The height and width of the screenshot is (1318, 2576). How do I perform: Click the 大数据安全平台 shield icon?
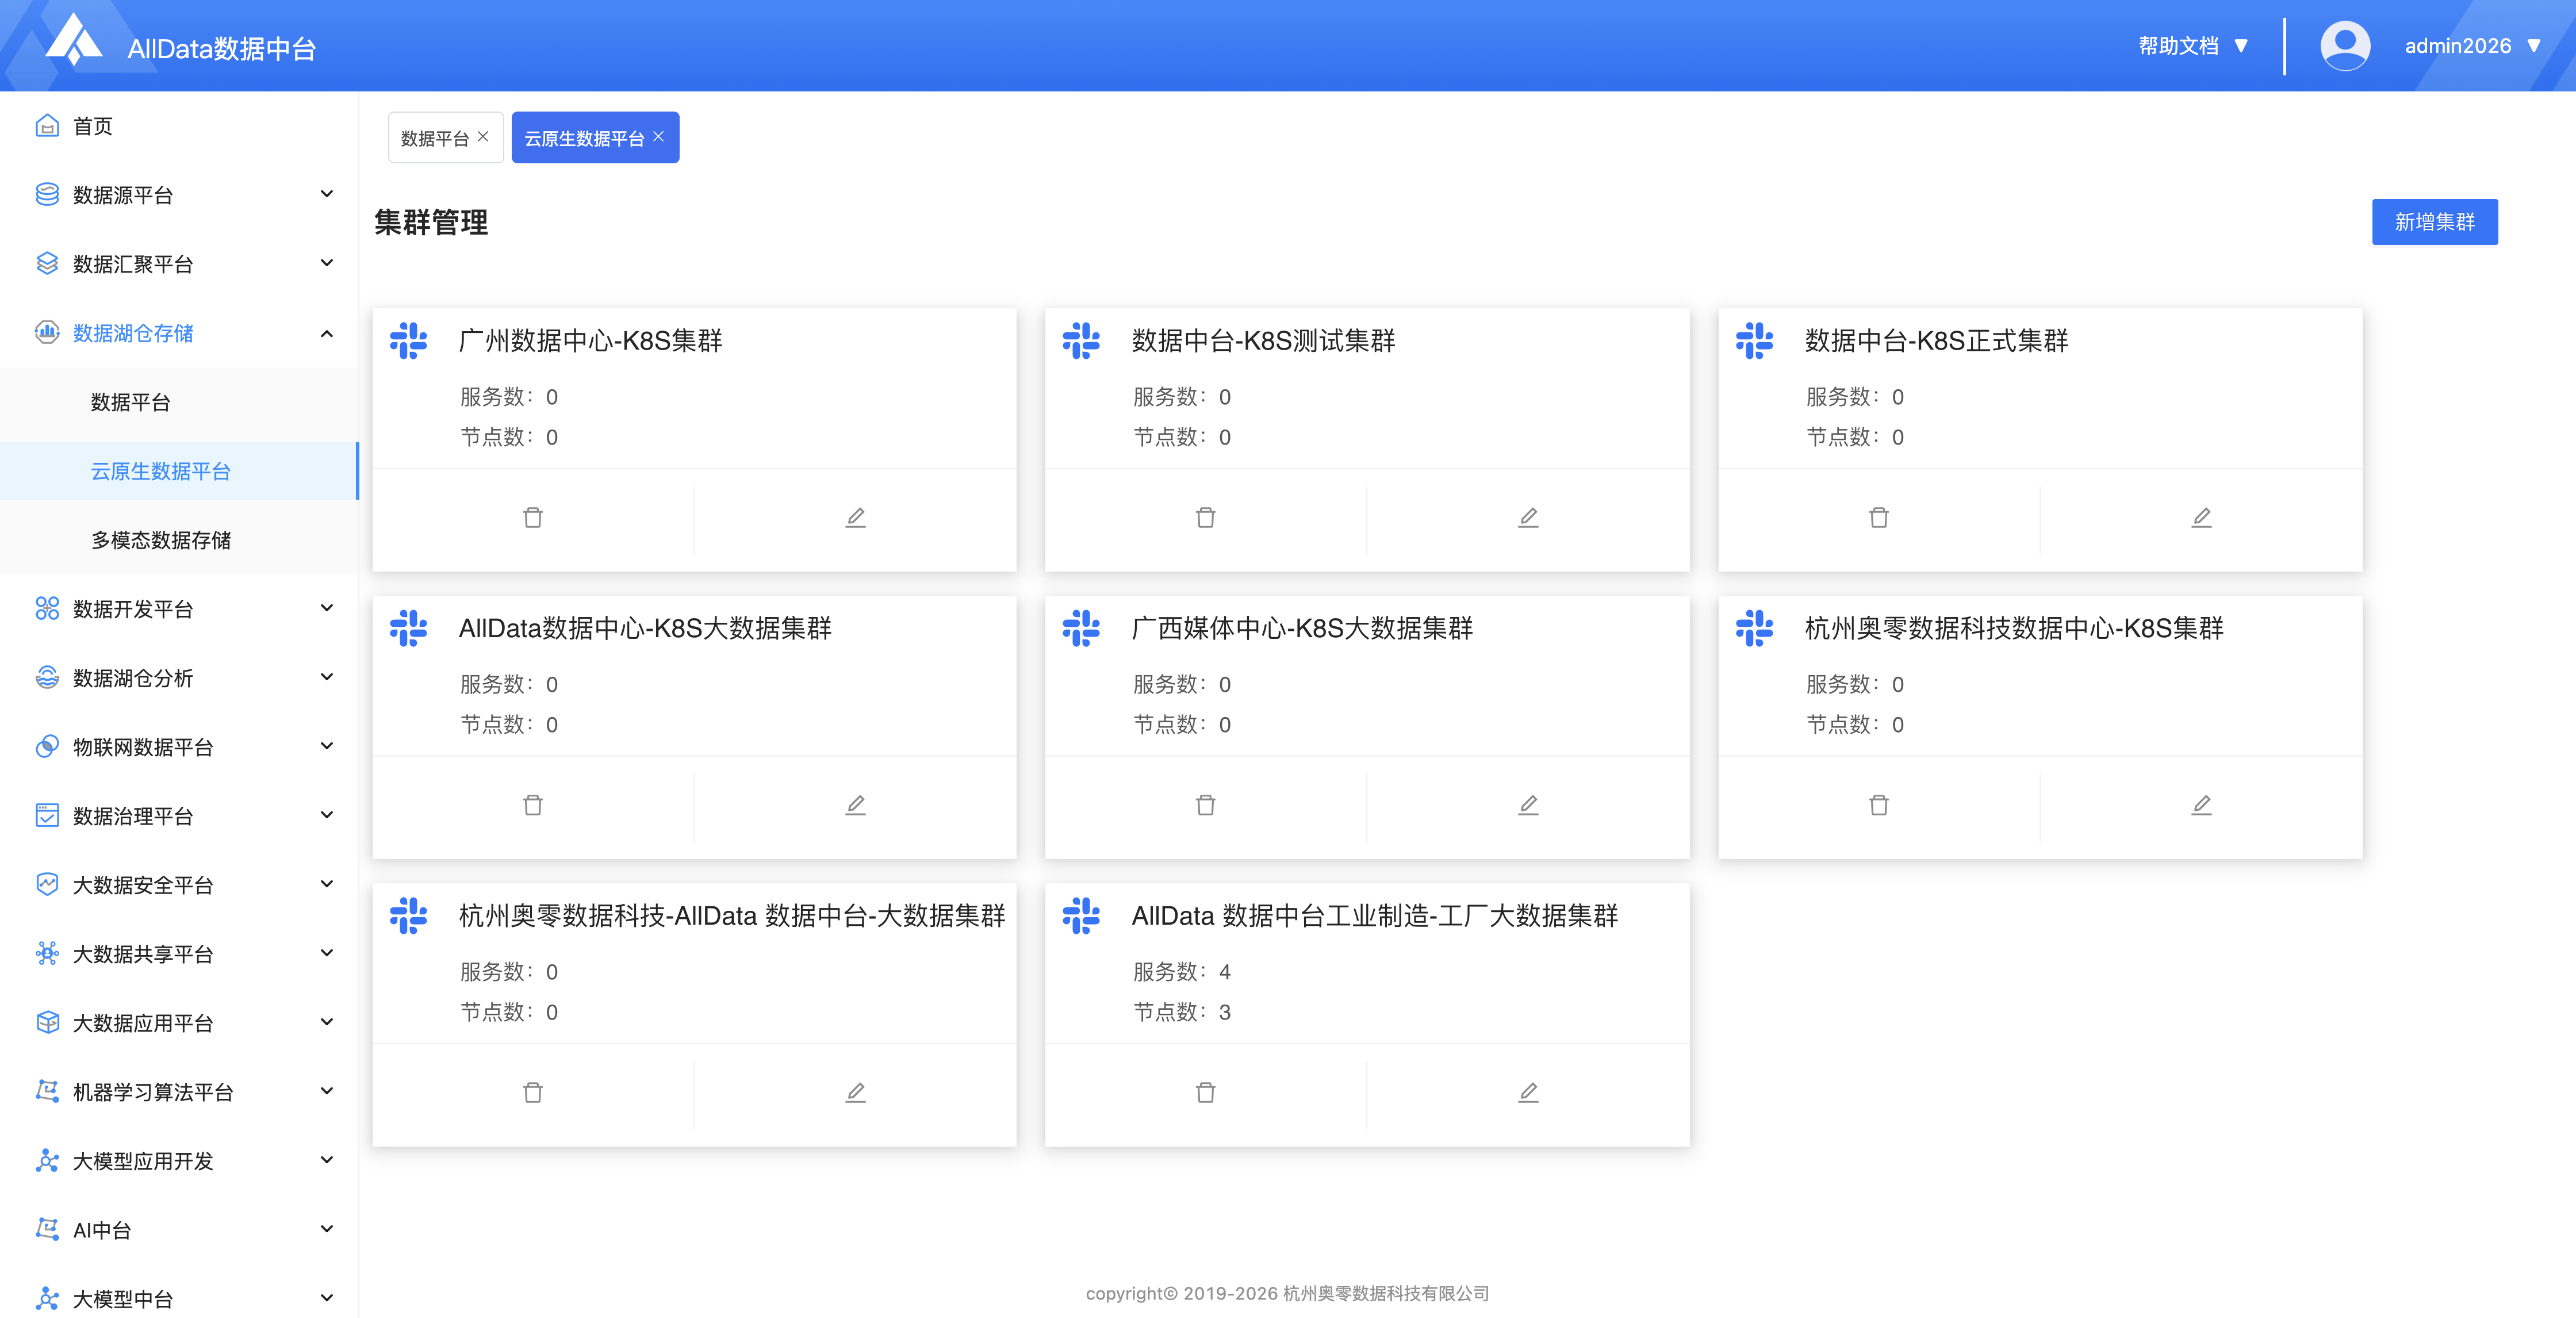tap(47, 884)
